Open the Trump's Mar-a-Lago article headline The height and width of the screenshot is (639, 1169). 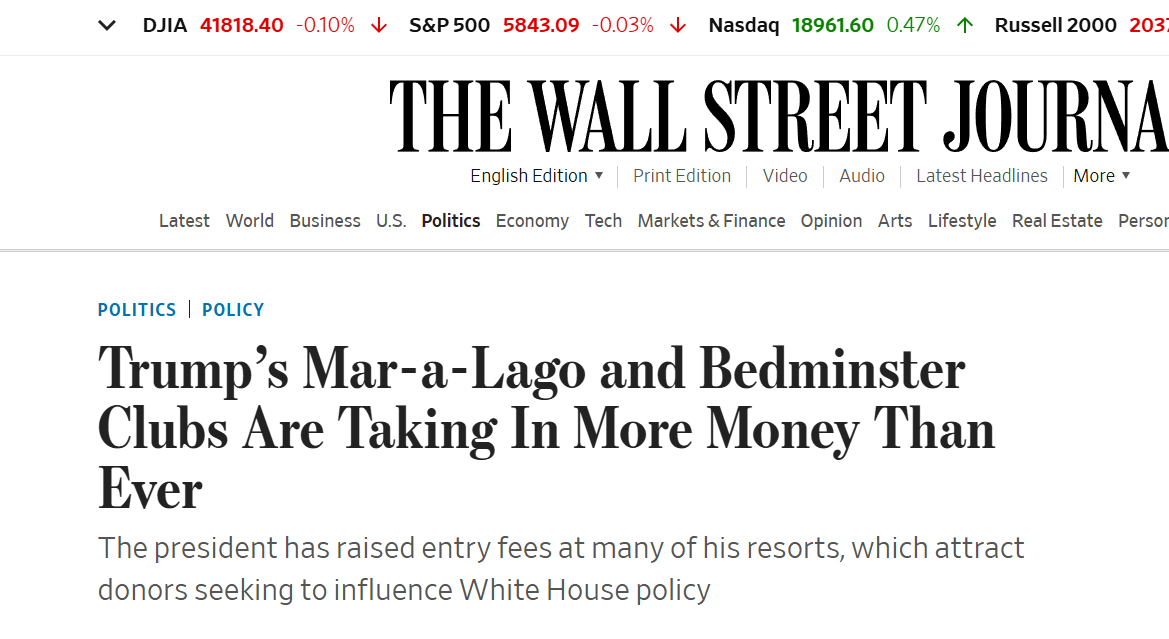click(546, 429)
